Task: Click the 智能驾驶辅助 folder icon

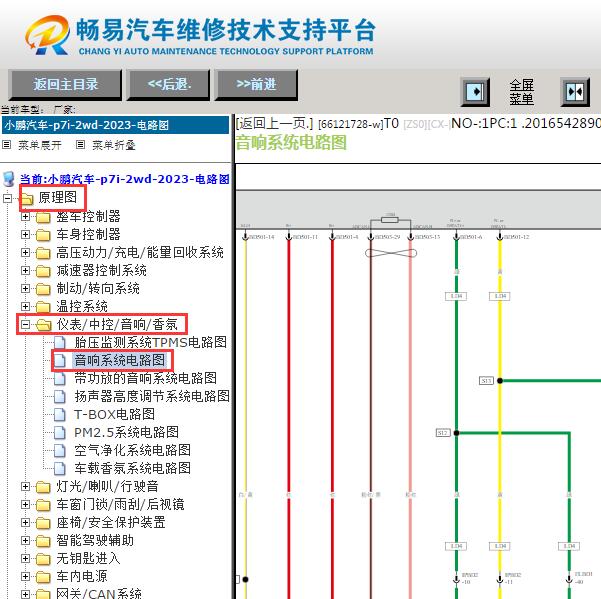Action: [43, 541]
